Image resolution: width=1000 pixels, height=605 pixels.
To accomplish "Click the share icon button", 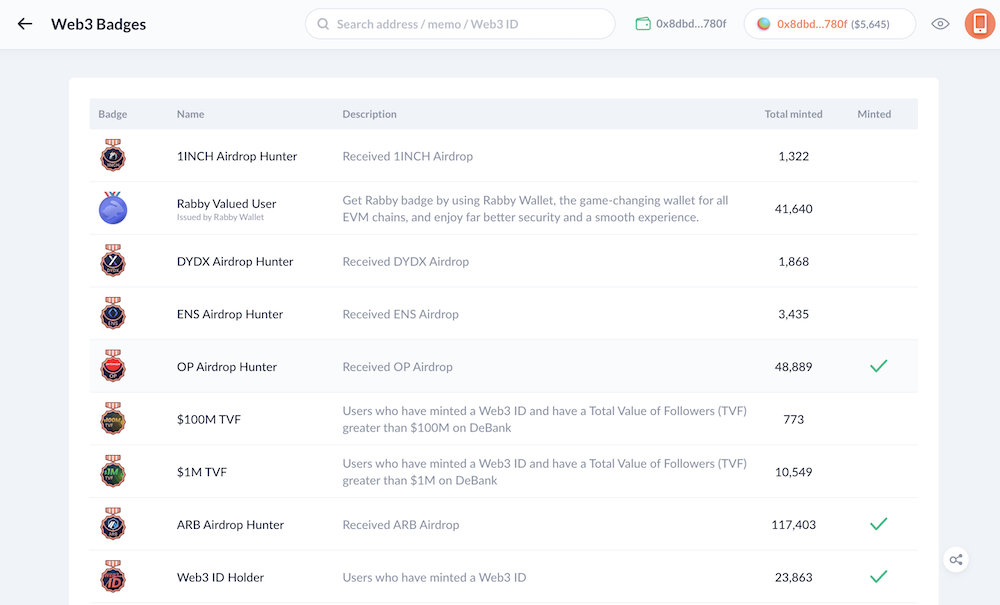I will click(x=956, y=560).
